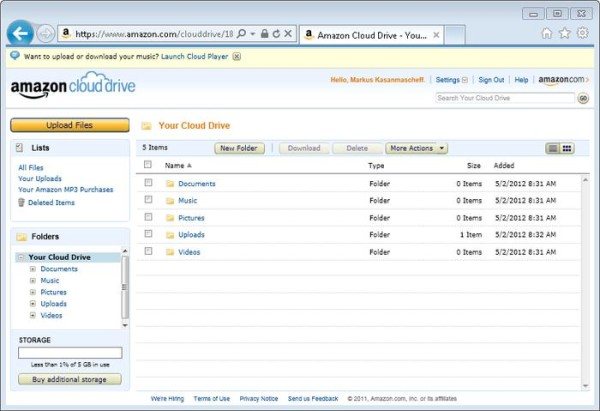Click the address bar refresh icon

(276, 33)
